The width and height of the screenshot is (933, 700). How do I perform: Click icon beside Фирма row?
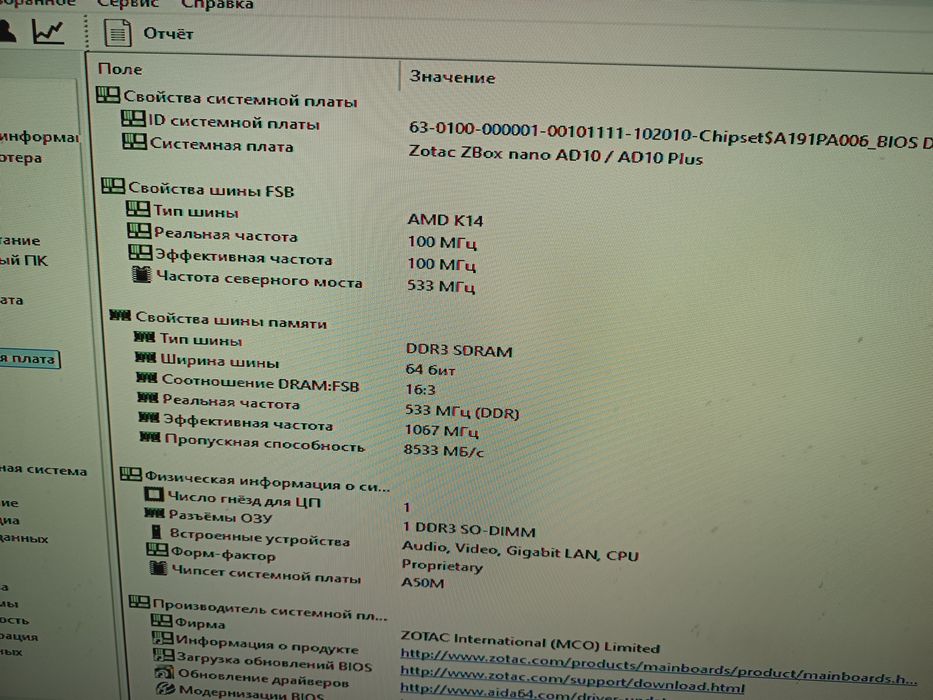coord(161,621)
